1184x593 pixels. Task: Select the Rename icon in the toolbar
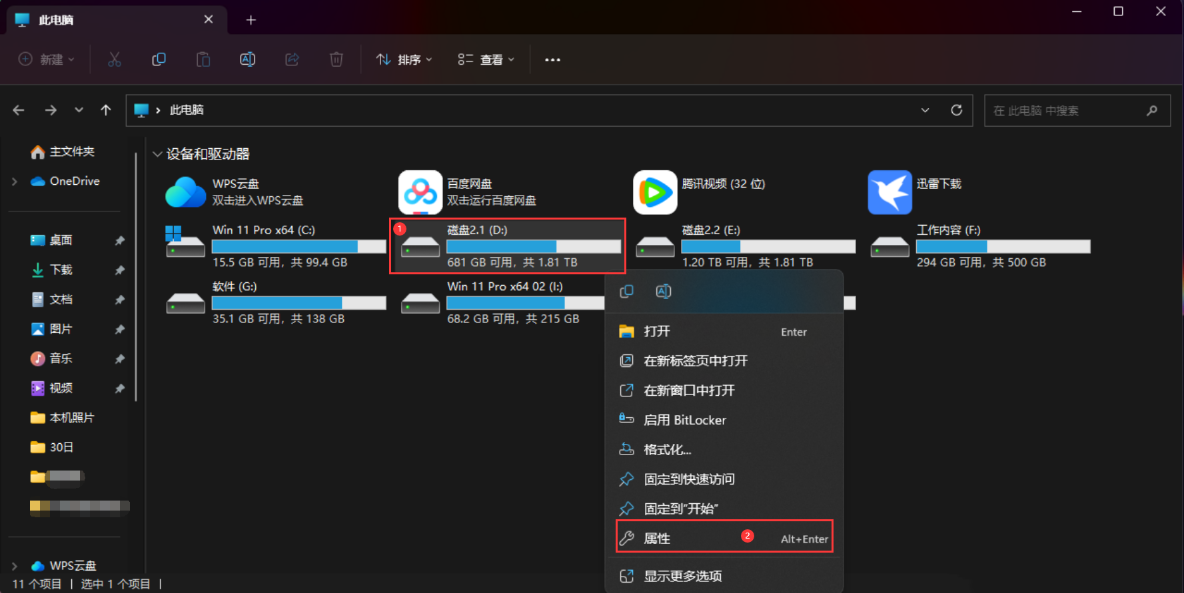coord(247,59)
